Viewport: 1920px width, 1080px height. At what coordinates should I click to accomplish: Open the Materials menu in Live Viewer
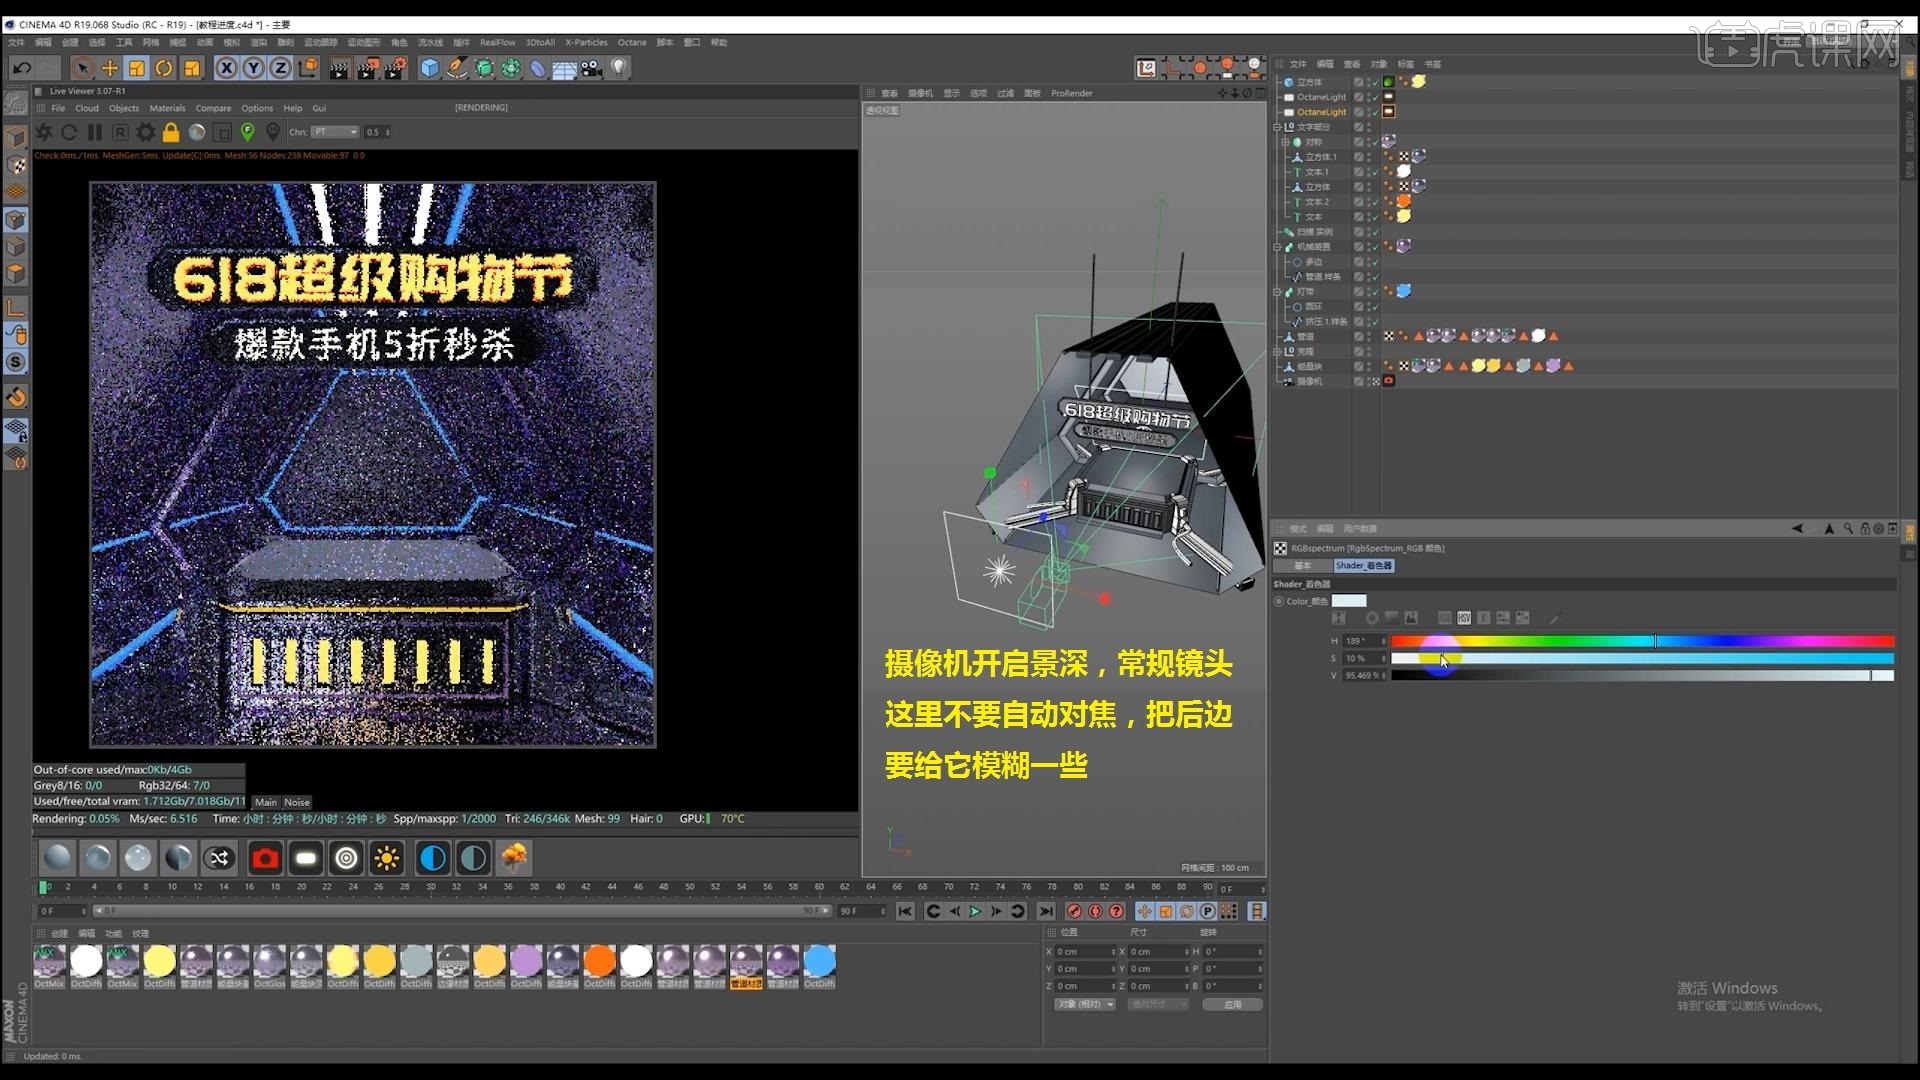167,108
